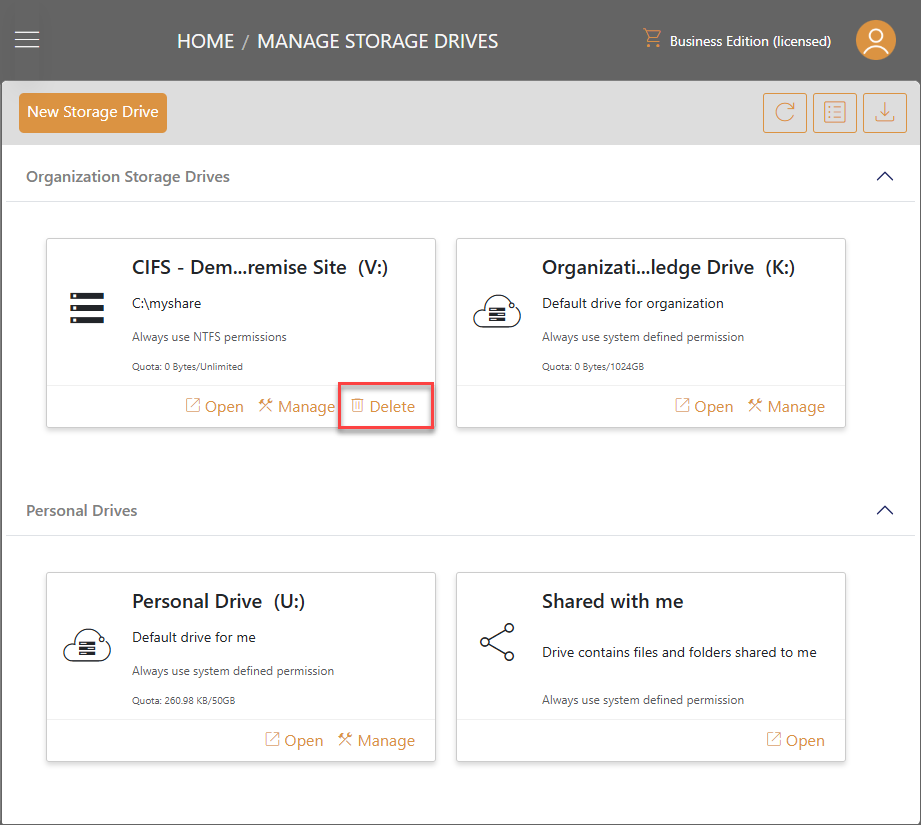Click the HOME breadcrumb link

point(206,42)
